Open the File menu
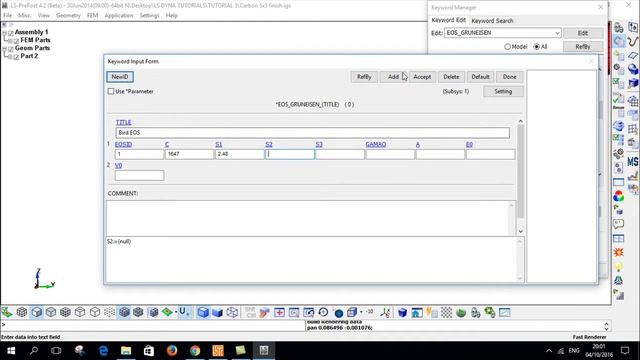640x360 pixels. point(8,16)
